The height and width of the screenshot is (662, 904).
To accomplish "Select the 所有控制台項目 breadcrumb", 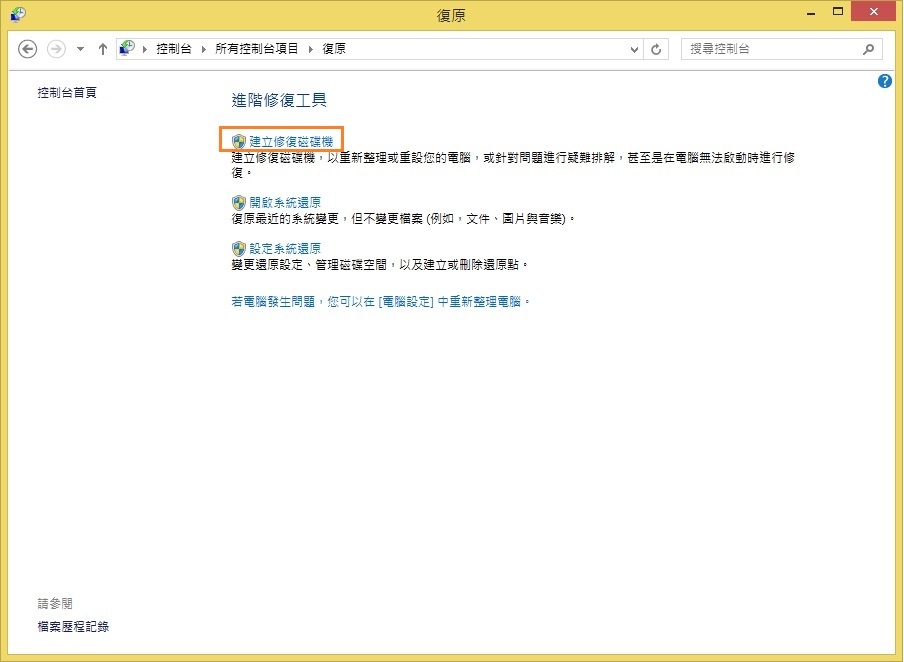I will click(257, 49).
